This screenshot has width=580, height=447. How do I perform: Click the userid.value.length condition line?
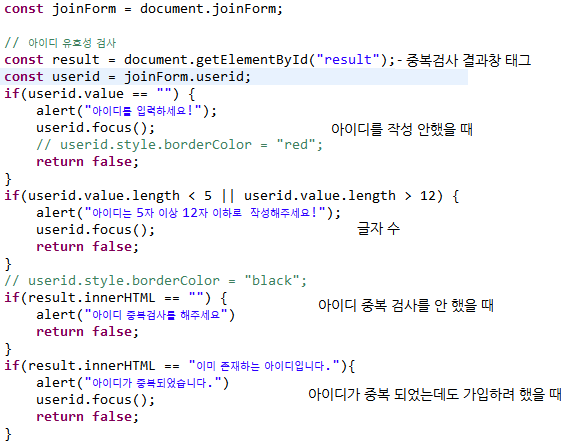pyautogui.click(x=232, y=196)
